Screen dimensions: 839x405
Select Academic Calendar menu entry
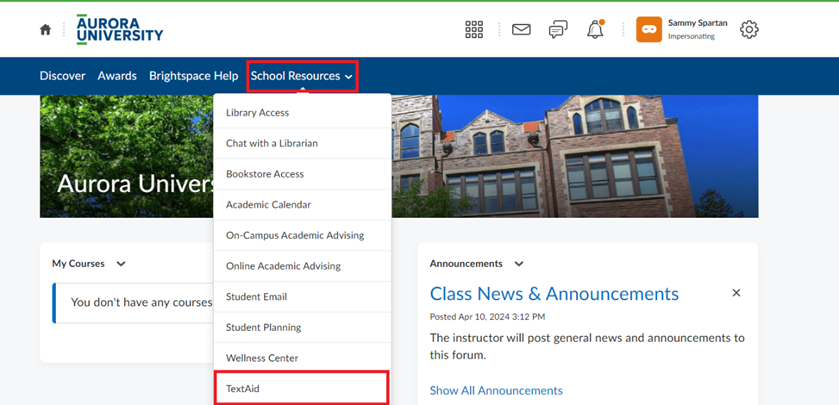pos(302,204)
